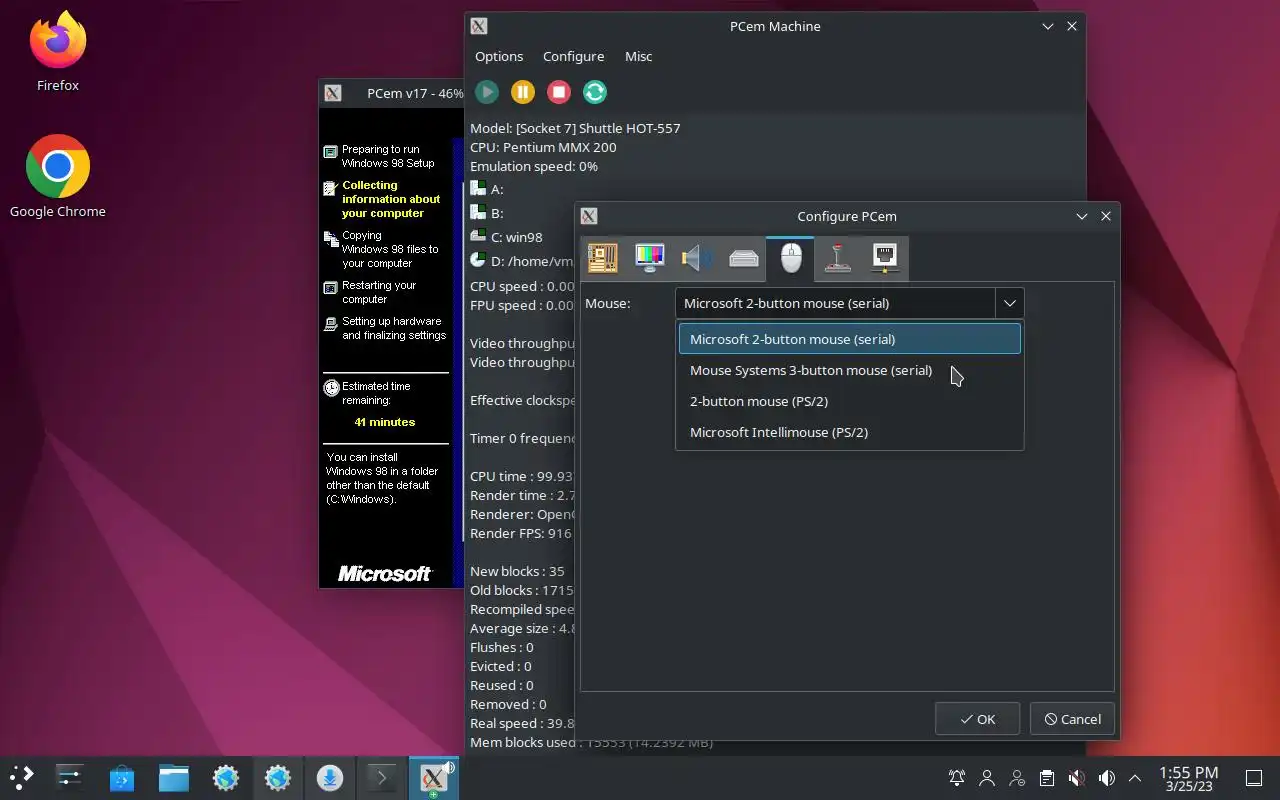
Task: Open the notifications bell in system tray
Action: point(957,777)
